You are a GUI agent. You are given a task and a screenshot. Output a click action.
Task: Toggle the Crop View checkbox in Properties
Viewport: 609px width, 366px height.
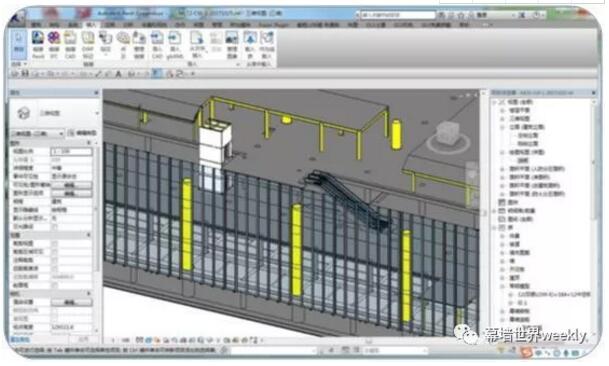[55, 244]
